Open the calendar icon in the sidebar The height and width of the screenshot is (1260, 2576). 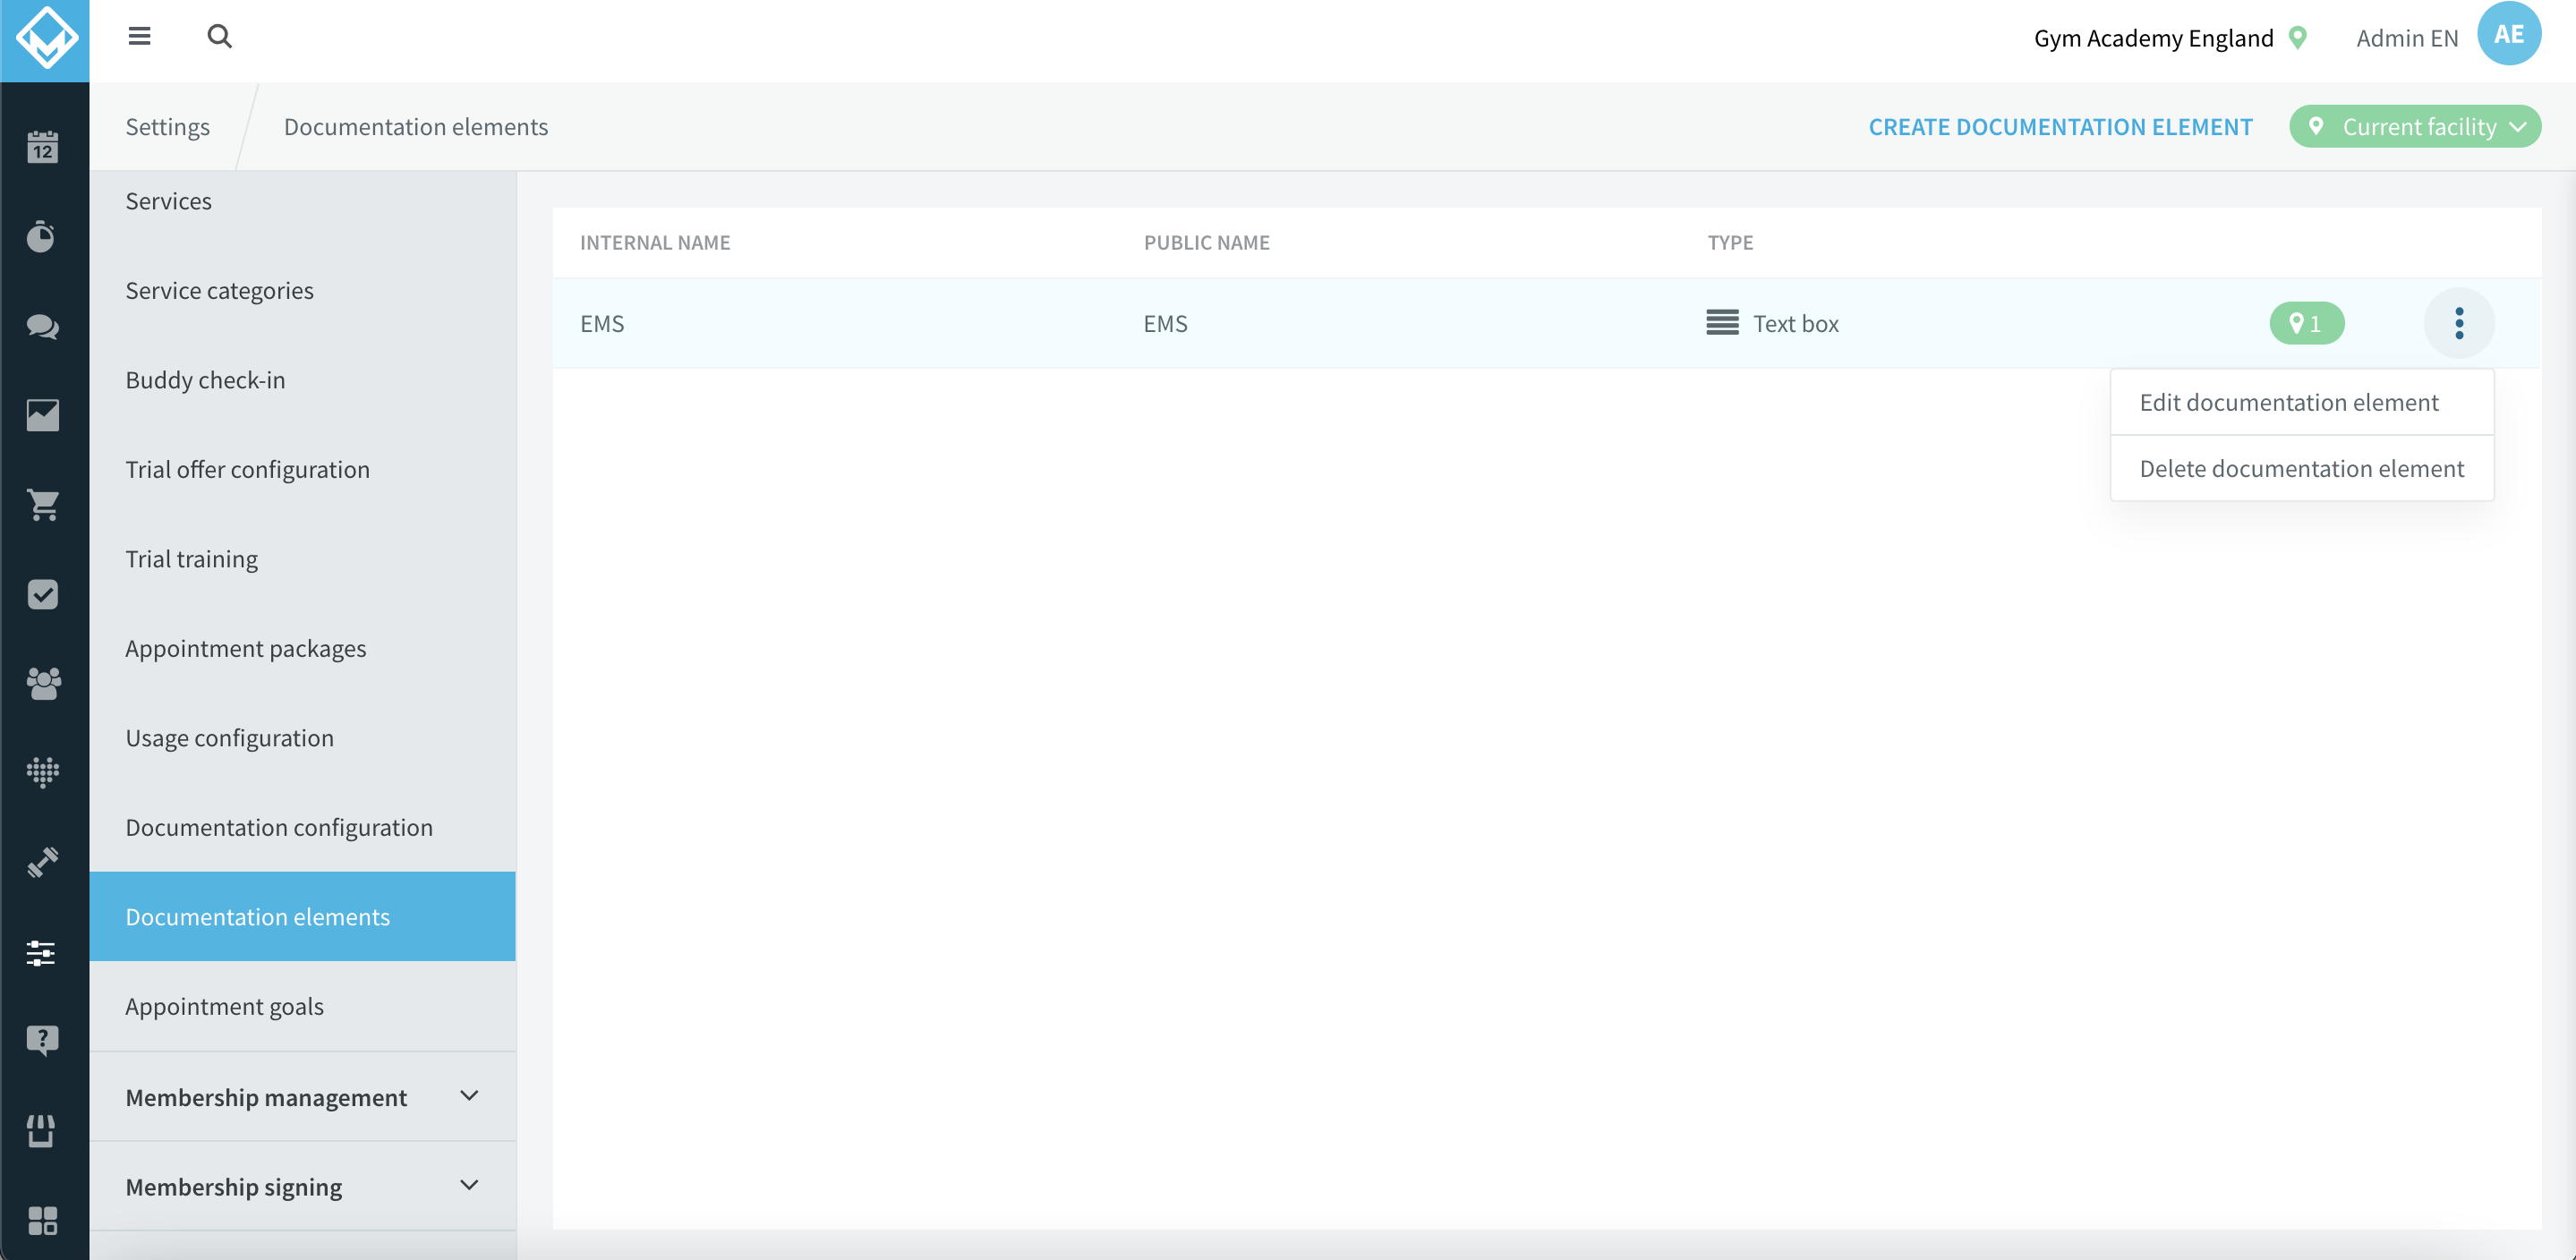[42, 147]
